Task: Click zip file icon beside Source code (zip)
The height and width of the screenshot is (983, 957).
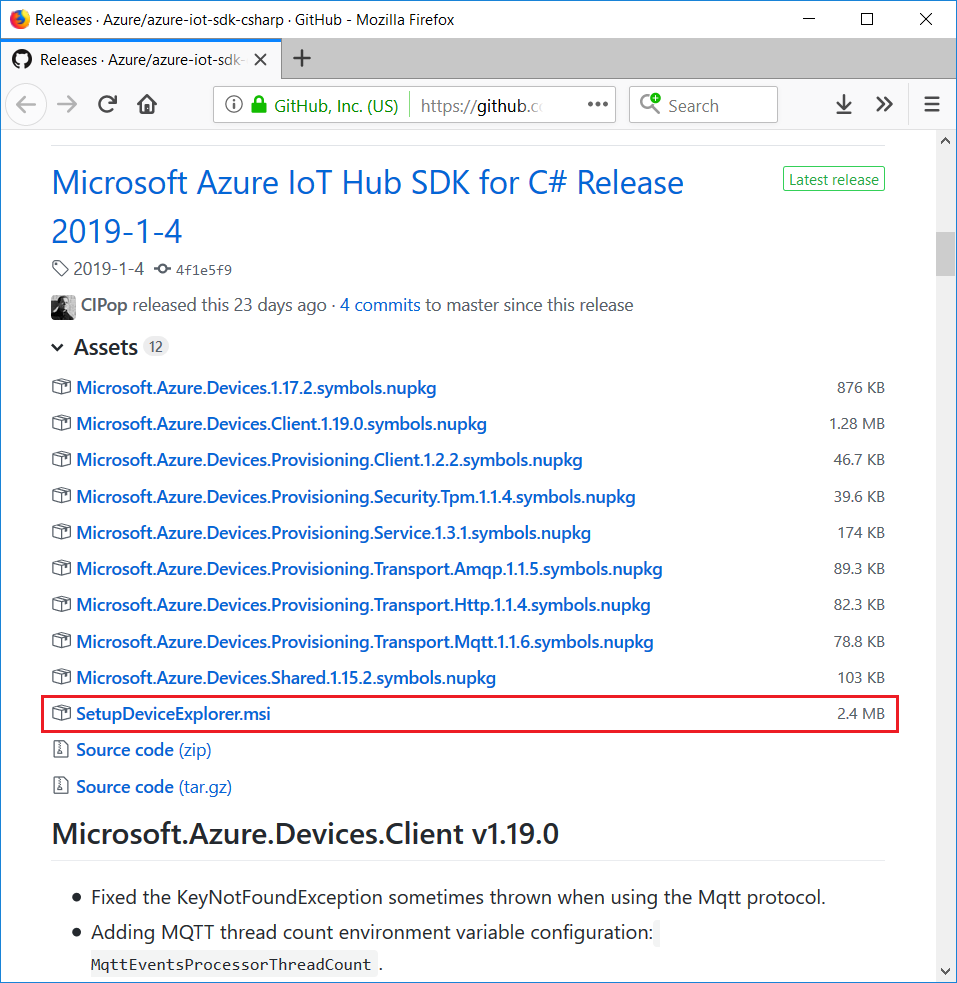Action: [x=61, y=749]
